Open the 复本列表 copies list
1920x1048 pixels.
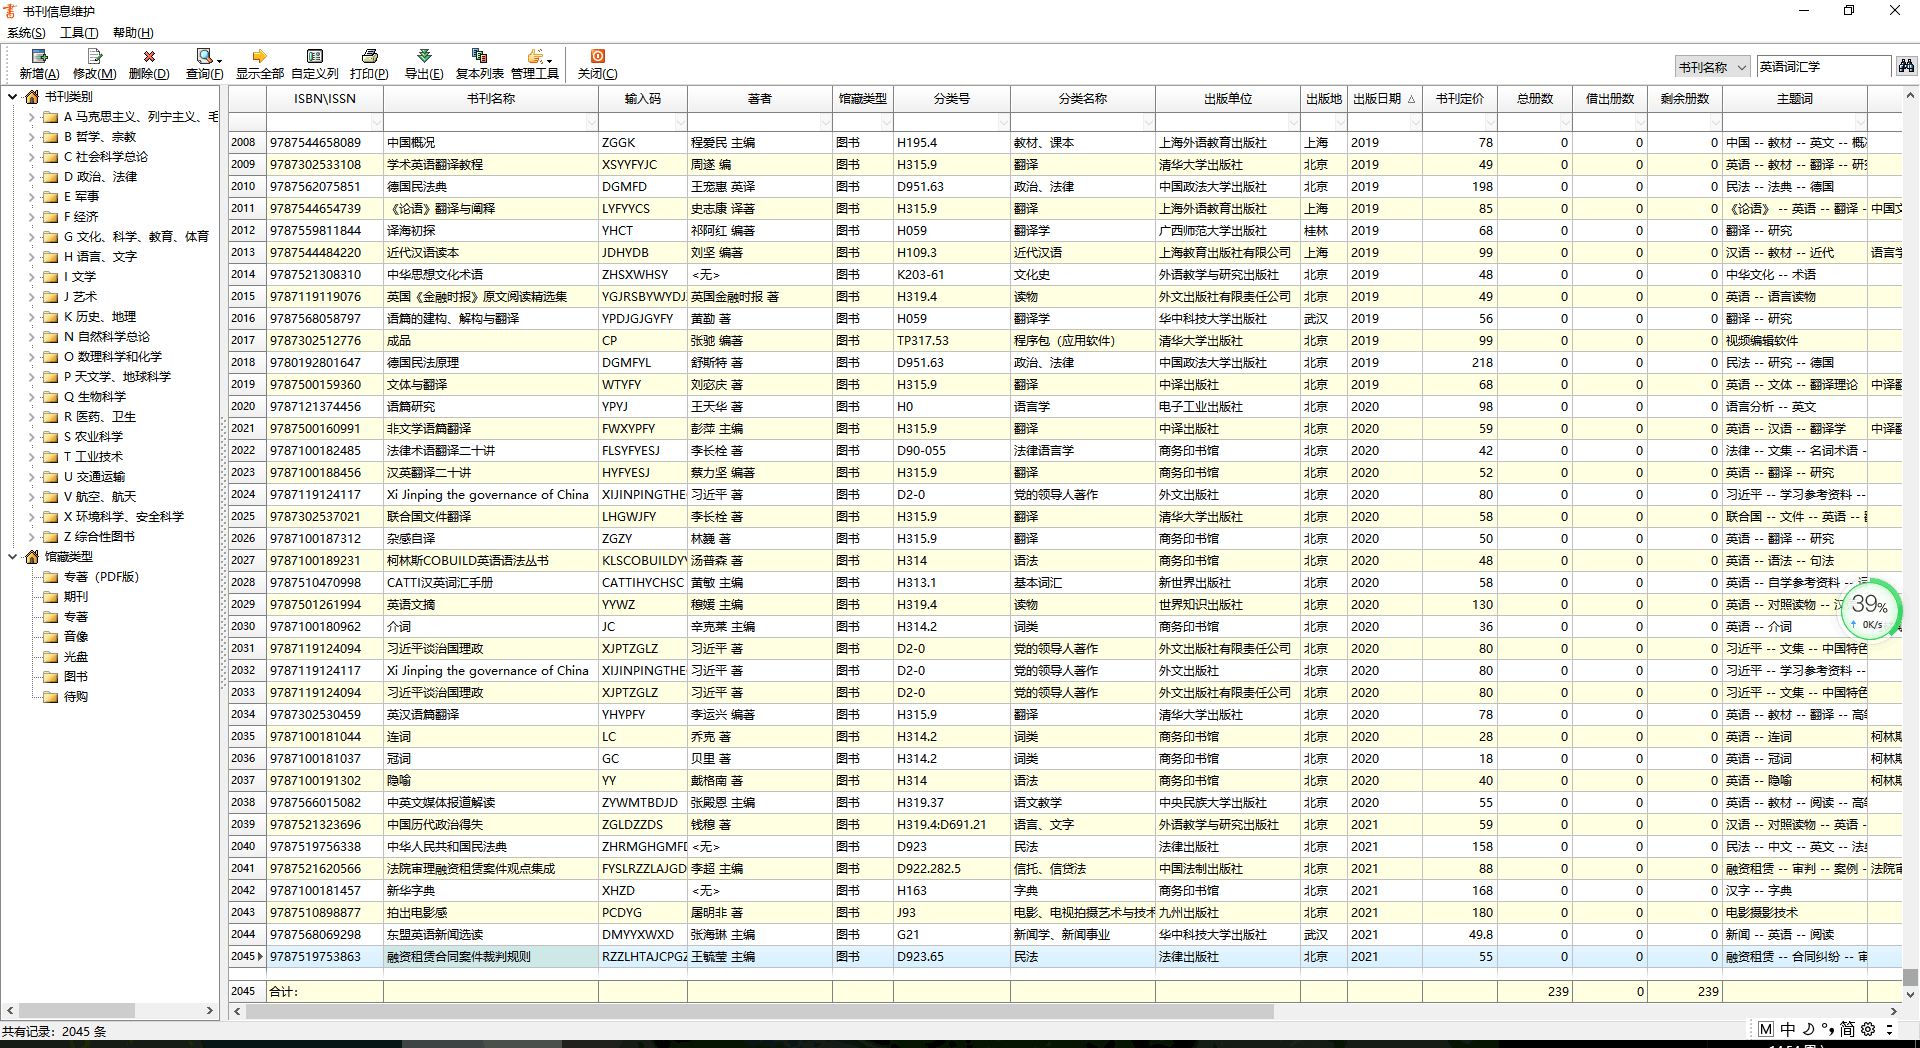pyautogui.click(x=479, y=57)
